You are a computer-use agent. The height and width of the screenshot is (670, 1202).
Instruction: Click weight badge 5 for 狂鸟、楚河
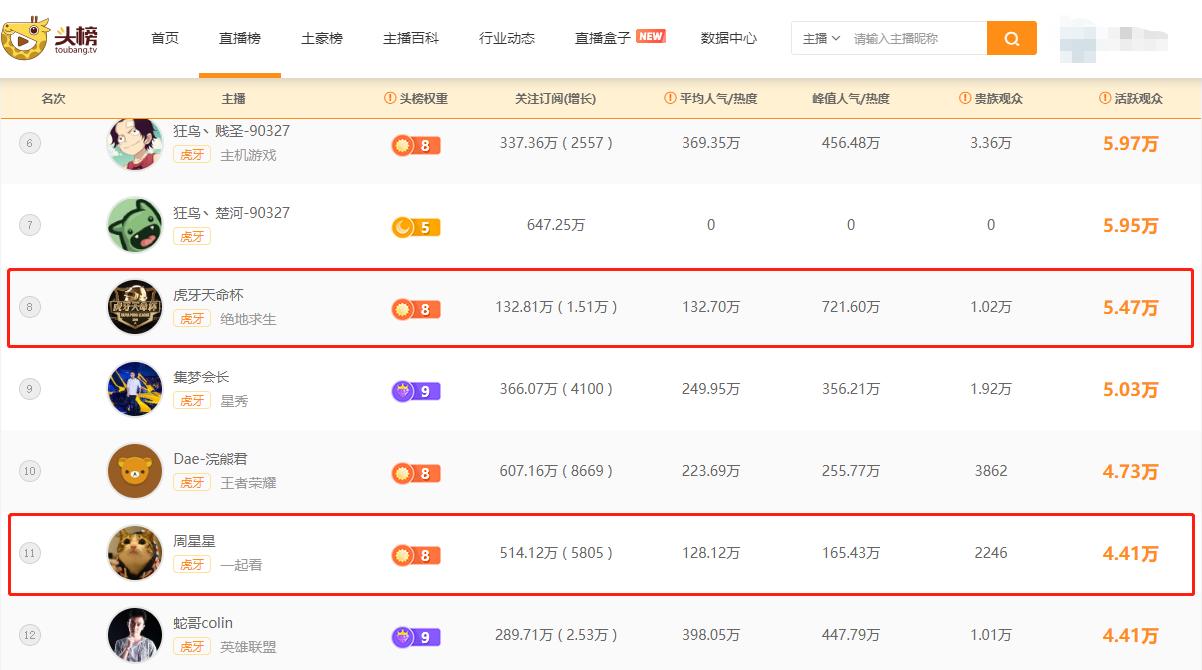[x=415, y=227]
